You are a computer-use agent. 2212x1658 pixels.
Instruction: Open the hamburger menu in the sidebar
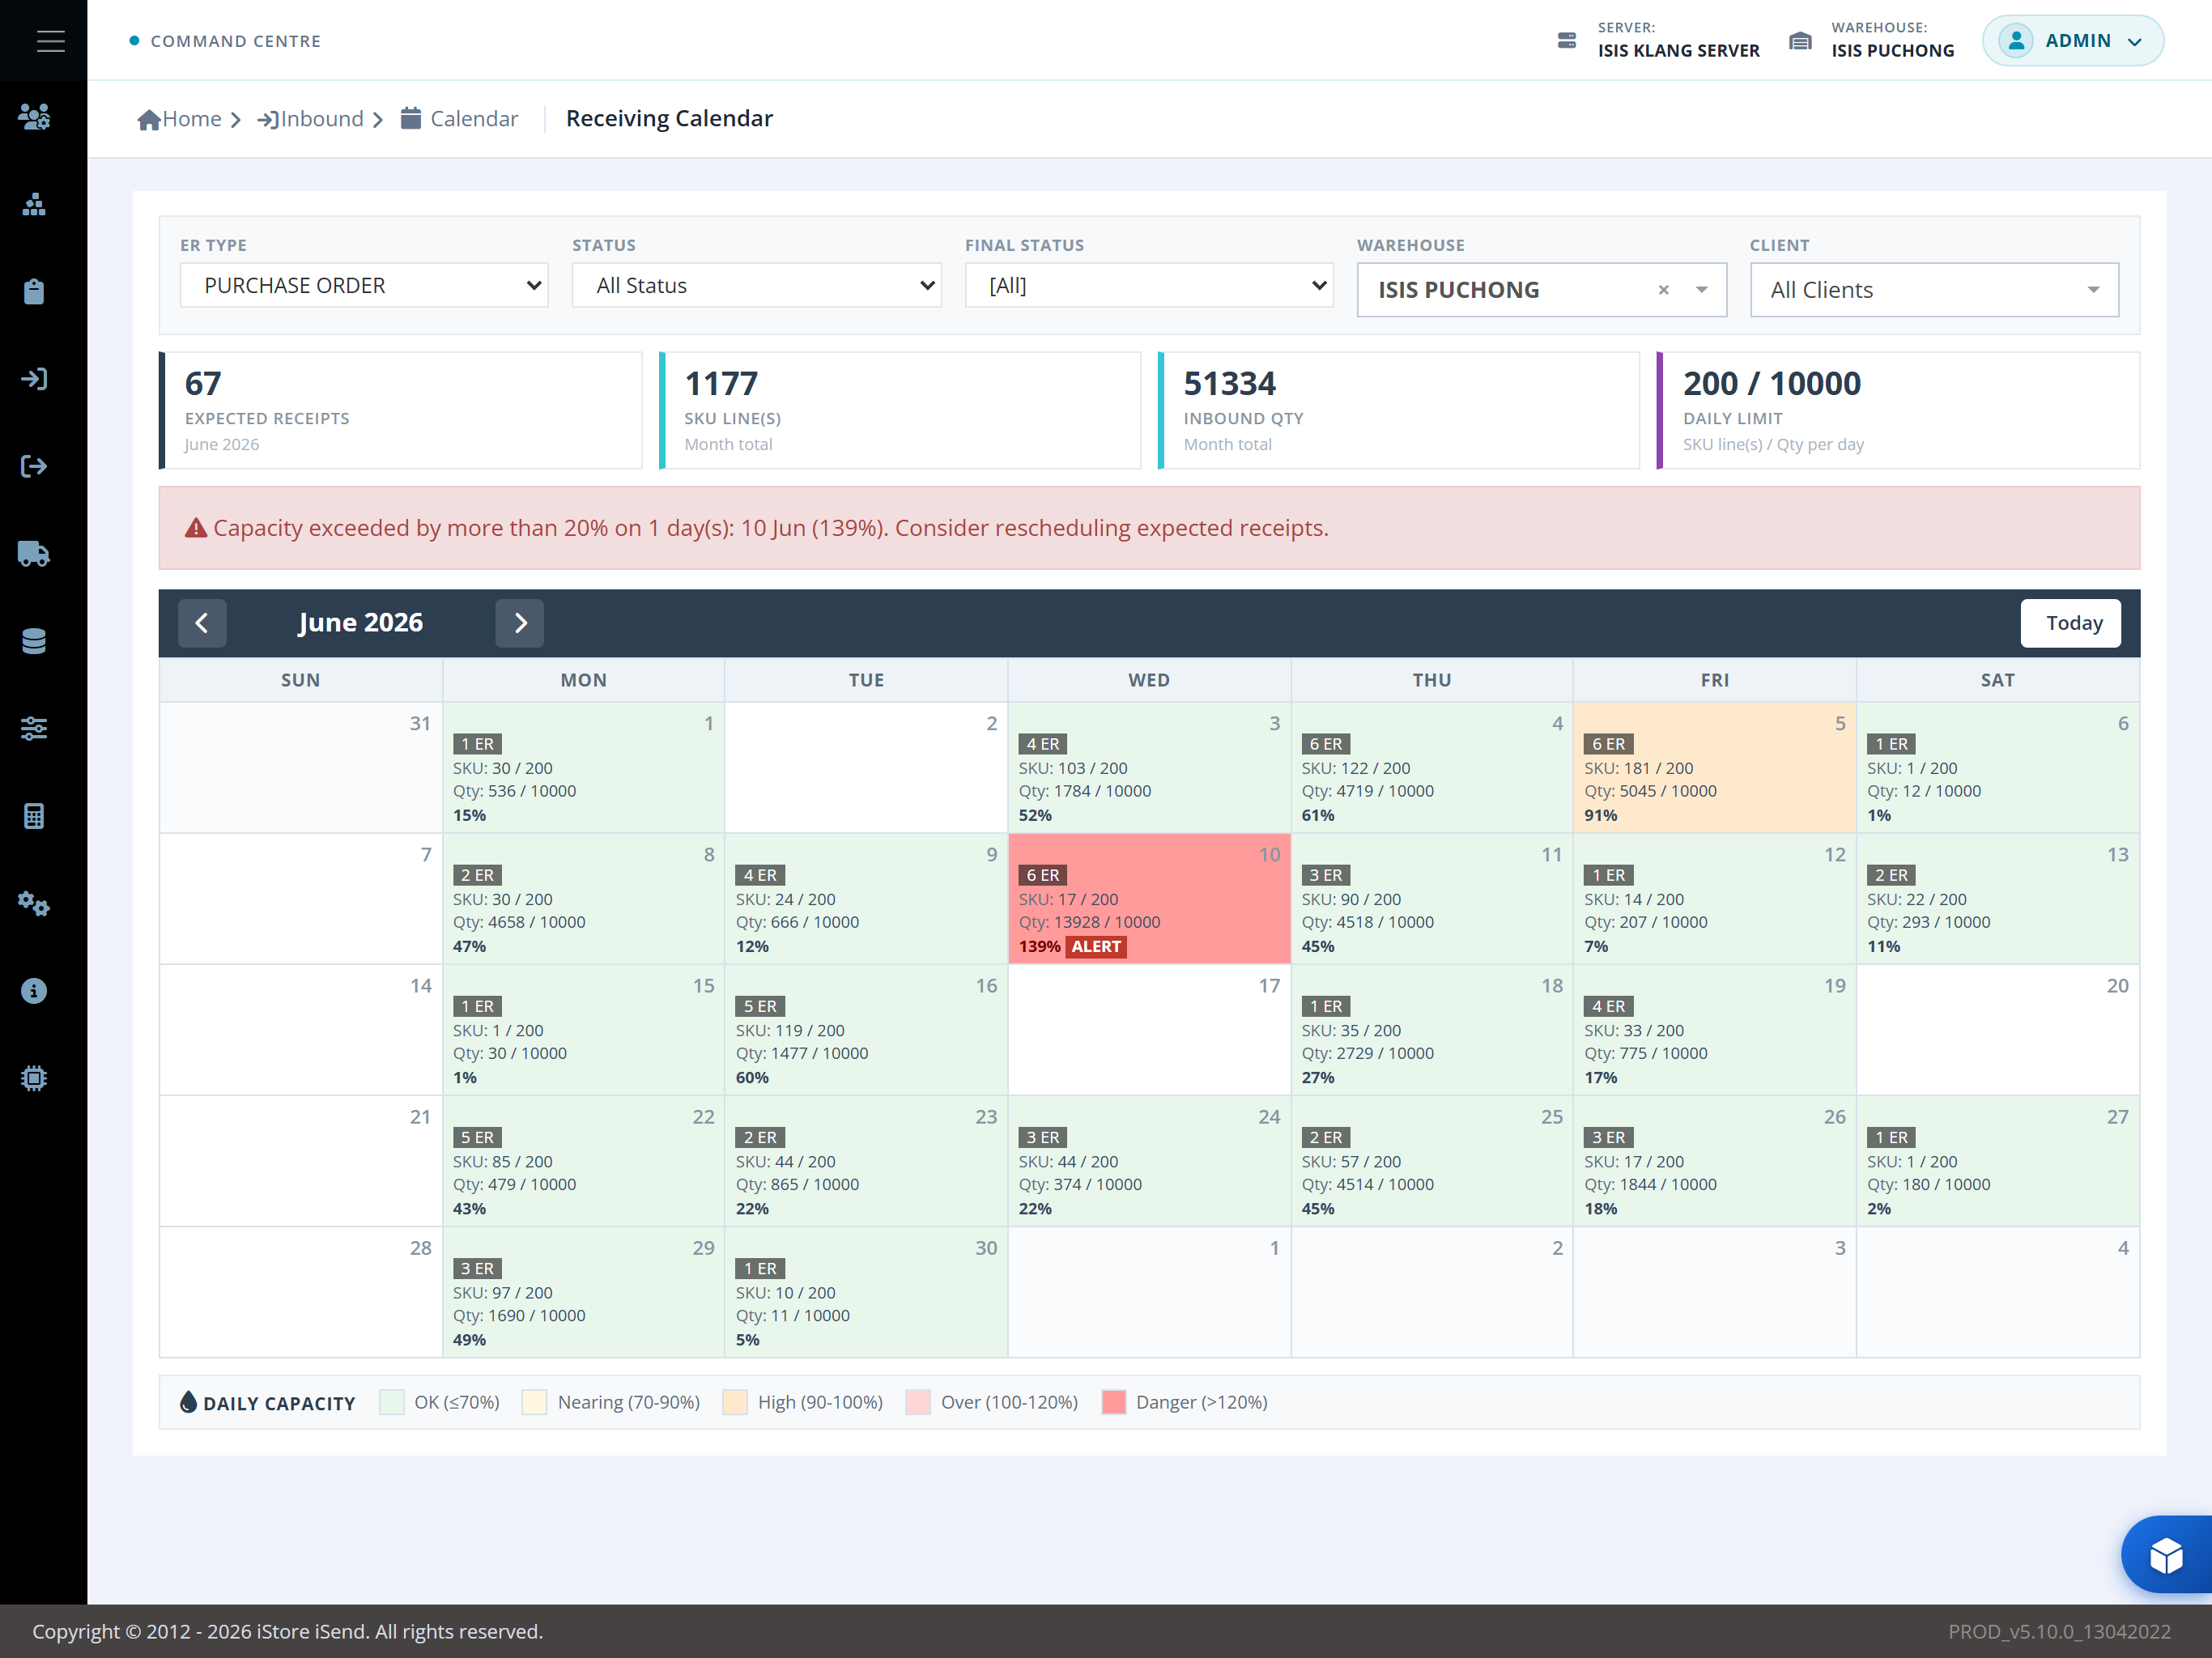pos(50,41)
